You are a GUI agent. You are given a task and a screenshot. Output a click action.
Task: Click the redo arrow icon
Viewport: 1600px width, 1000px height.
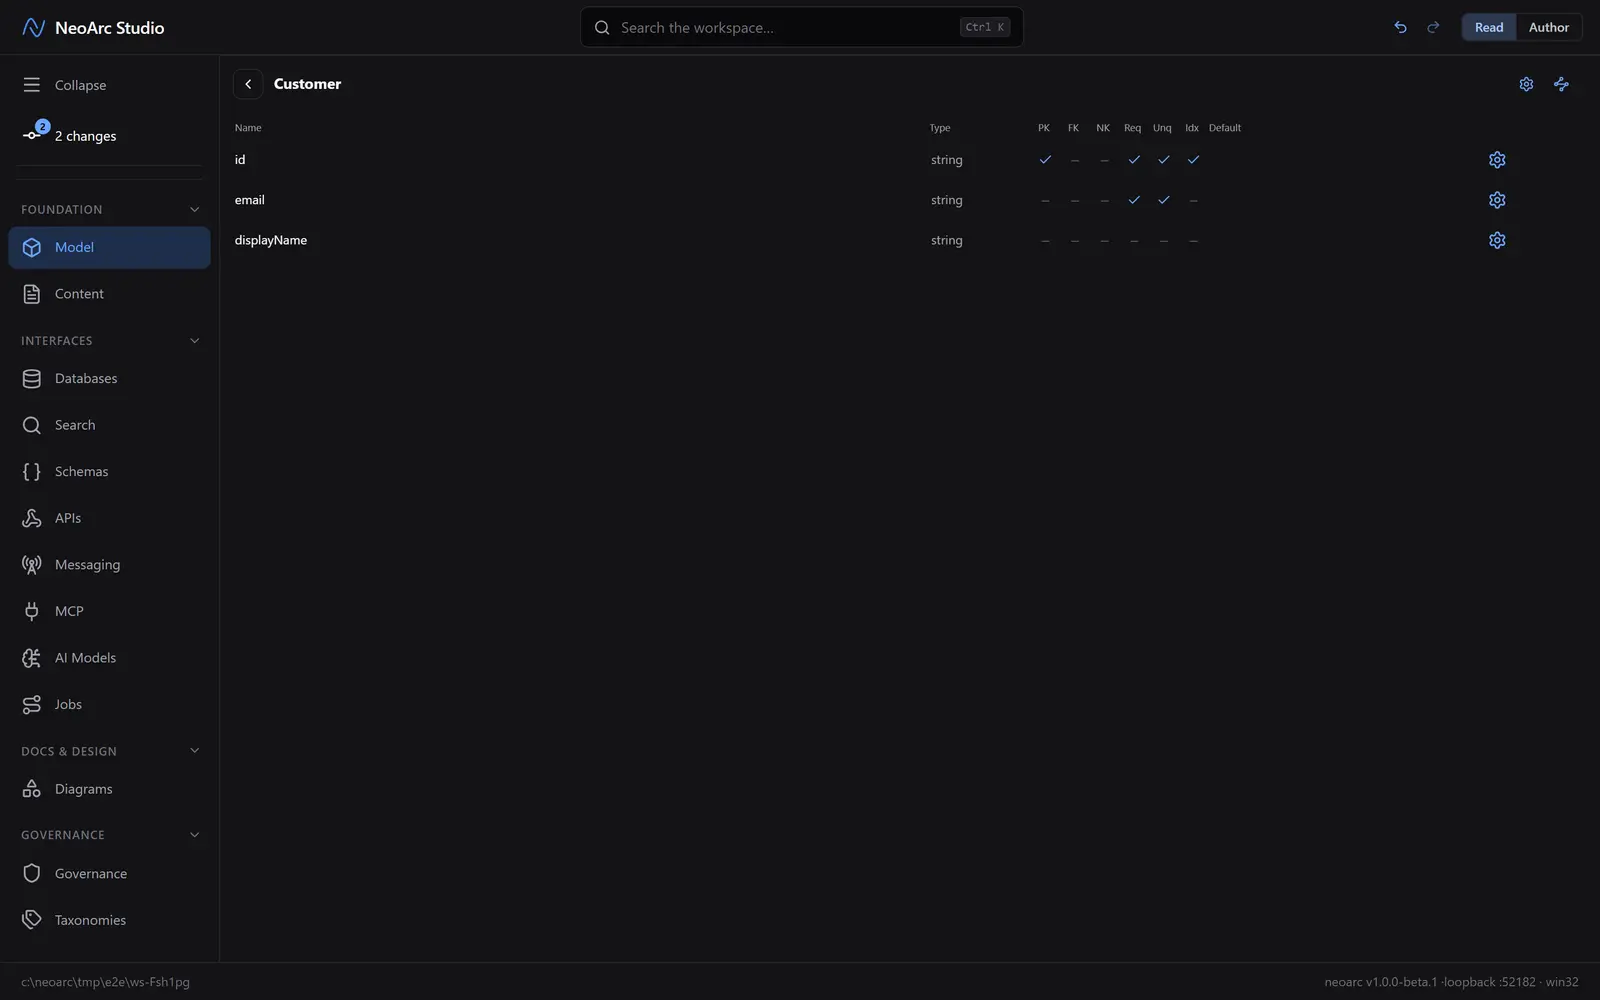(x=1433, y=27)
